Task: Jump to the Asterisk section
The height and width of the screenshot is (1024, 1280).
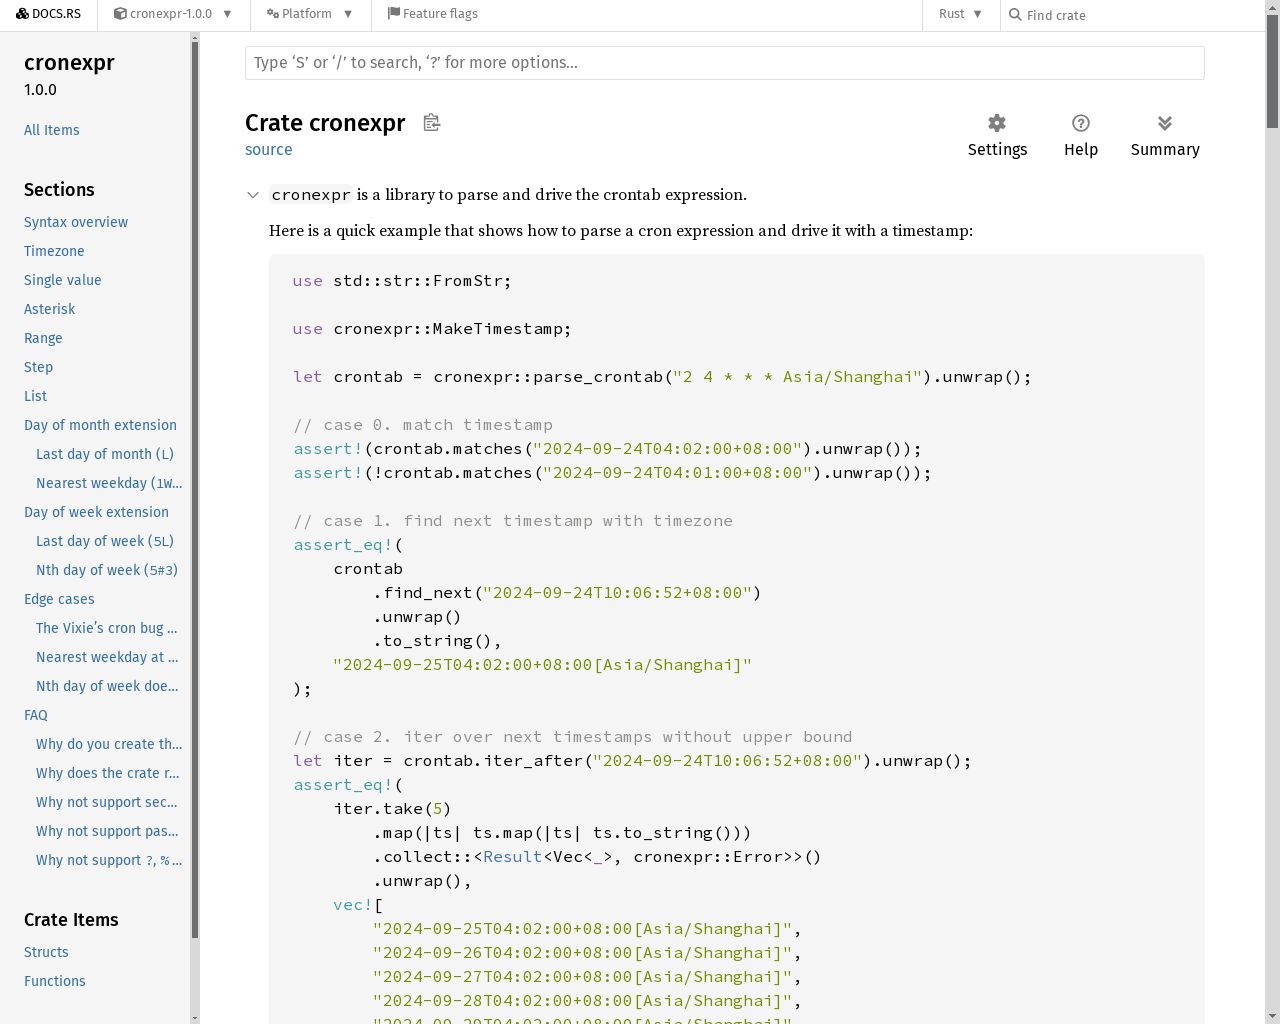Action: pyautogui.click(x=50, y=309)
